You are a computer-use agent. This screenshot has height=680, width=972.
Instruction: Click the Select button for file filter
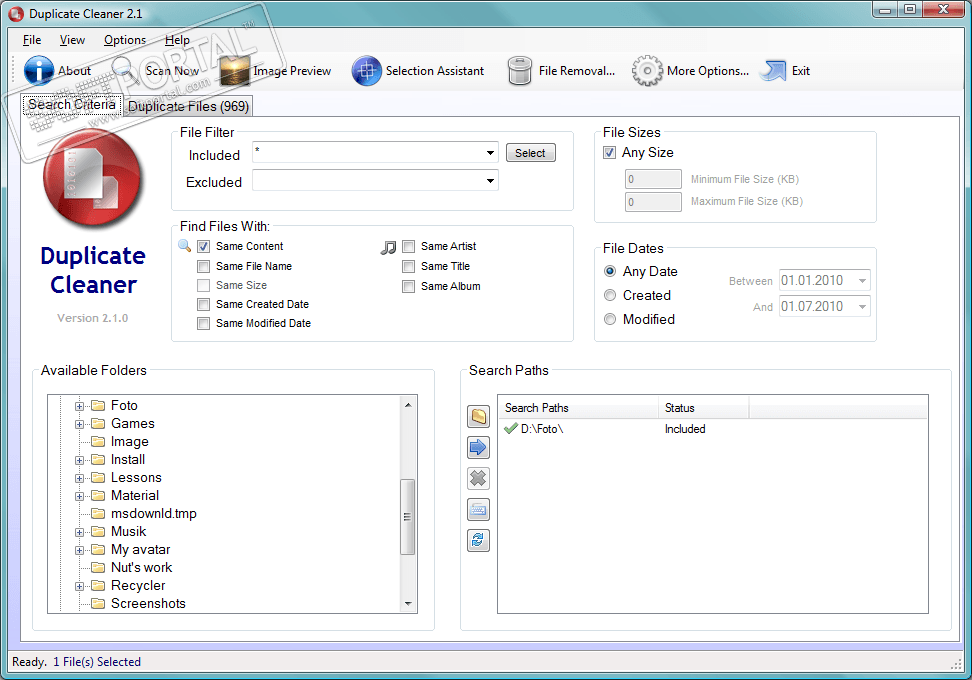[x=530, y=152]
